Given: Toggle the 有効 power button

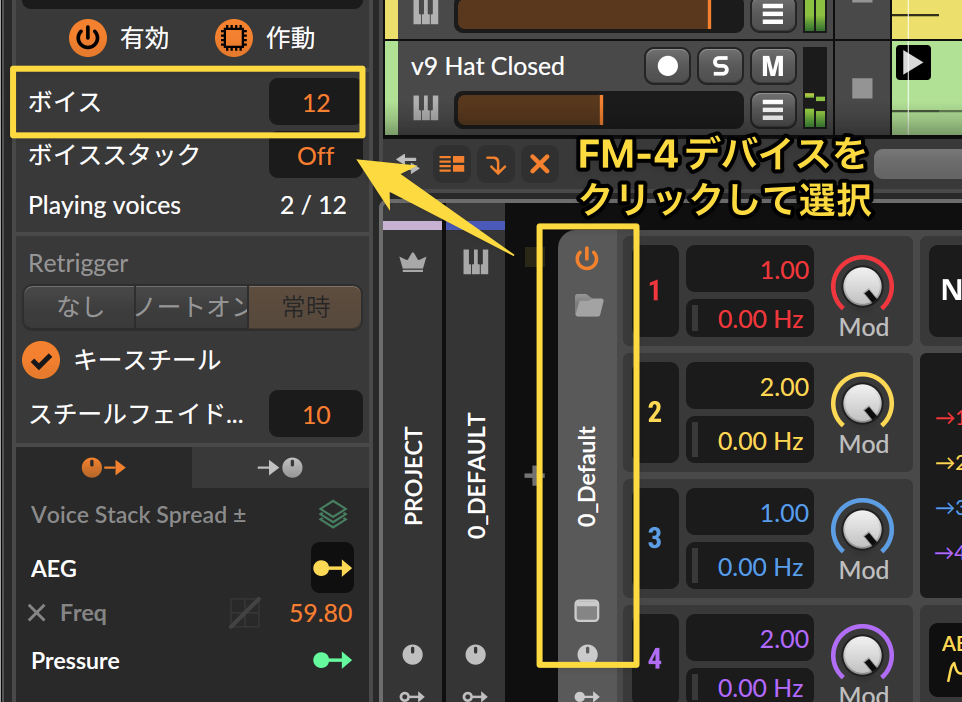Looking at the screenshot, I should [88, 38].
